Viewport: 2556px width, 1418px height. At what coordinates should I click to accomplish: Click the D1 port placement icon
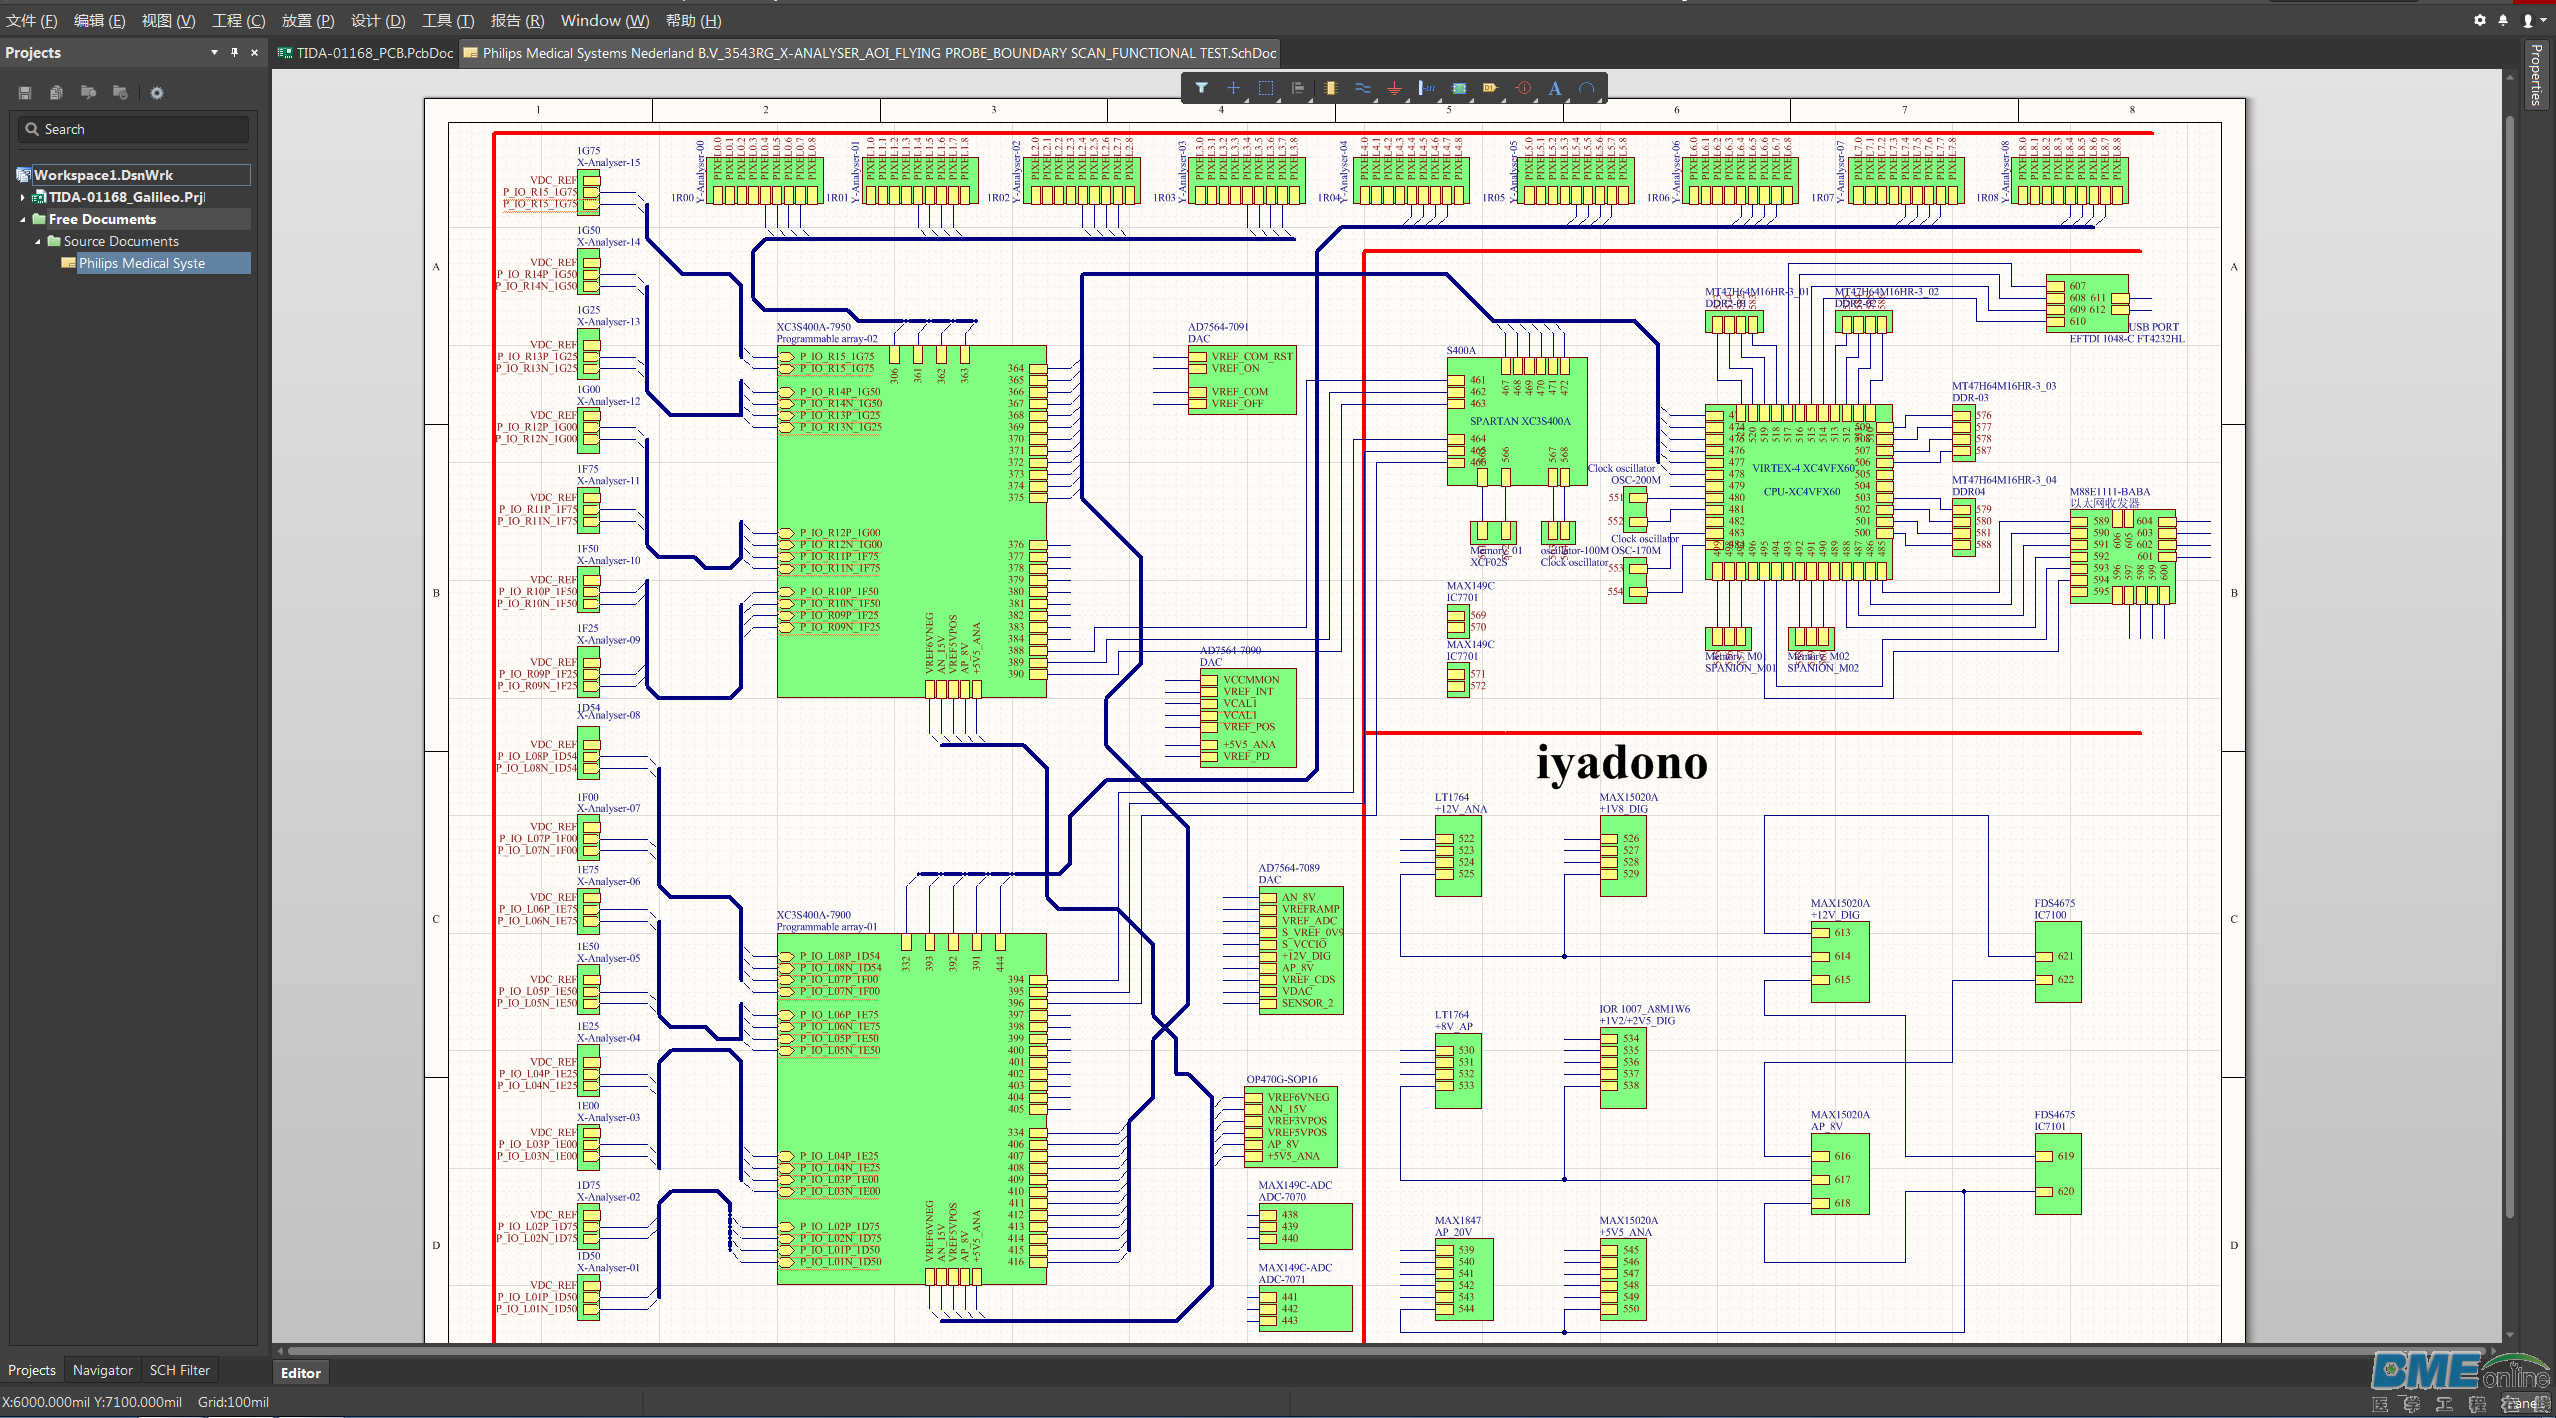click(x=1490, y=88)
